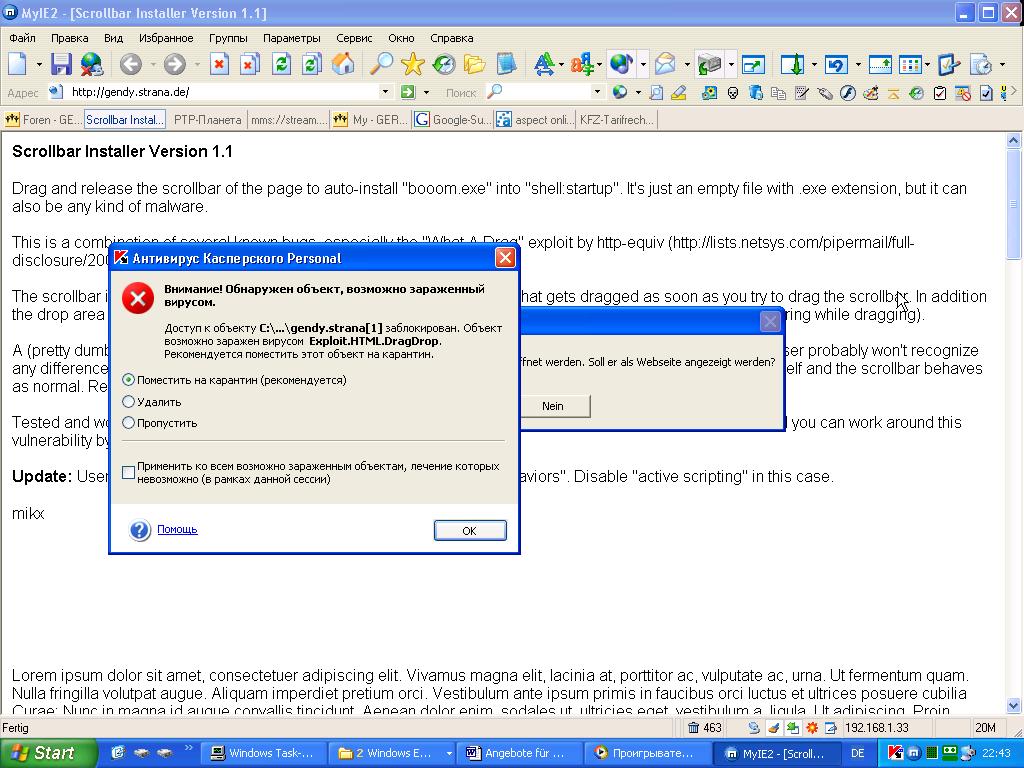This screenshot has width=1024, height=768.
Task: Open the Сервис menu
Action: [x=354, y=38]
